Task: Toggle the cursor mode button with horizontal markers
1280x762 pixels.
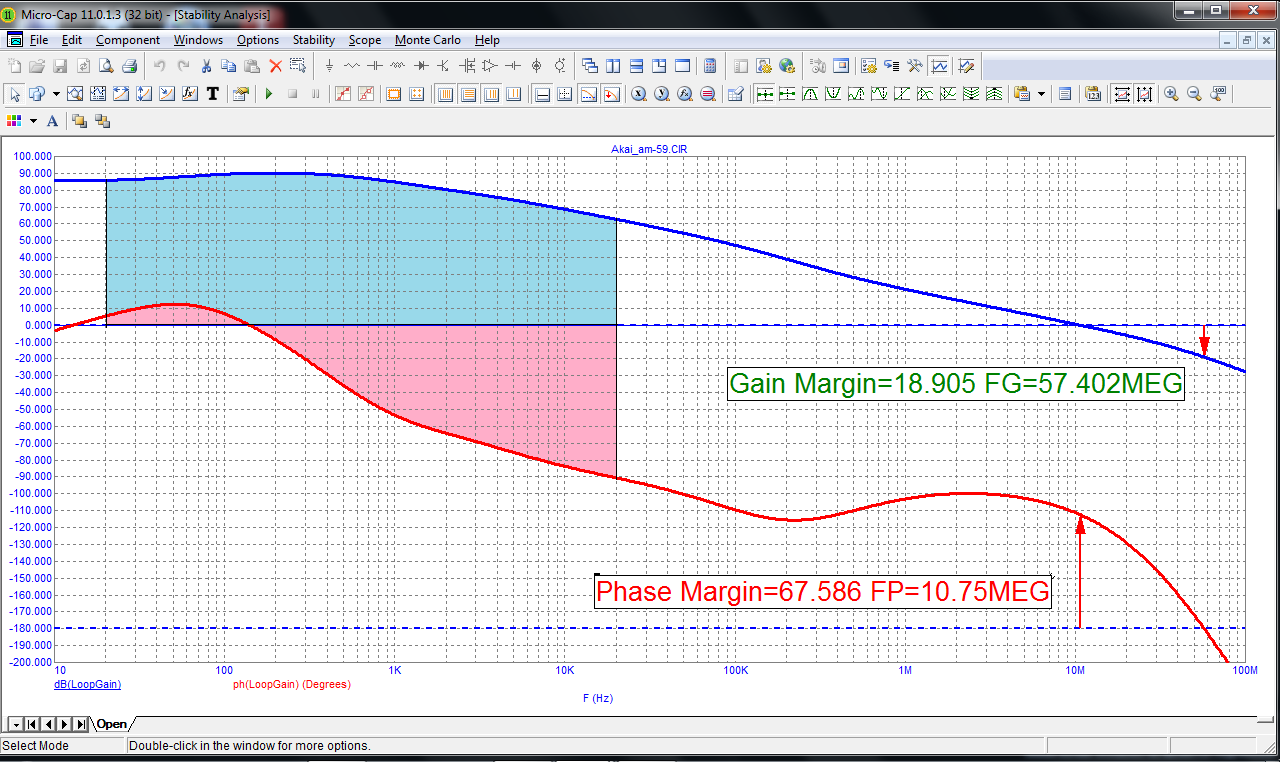Action: pos(765,94)
